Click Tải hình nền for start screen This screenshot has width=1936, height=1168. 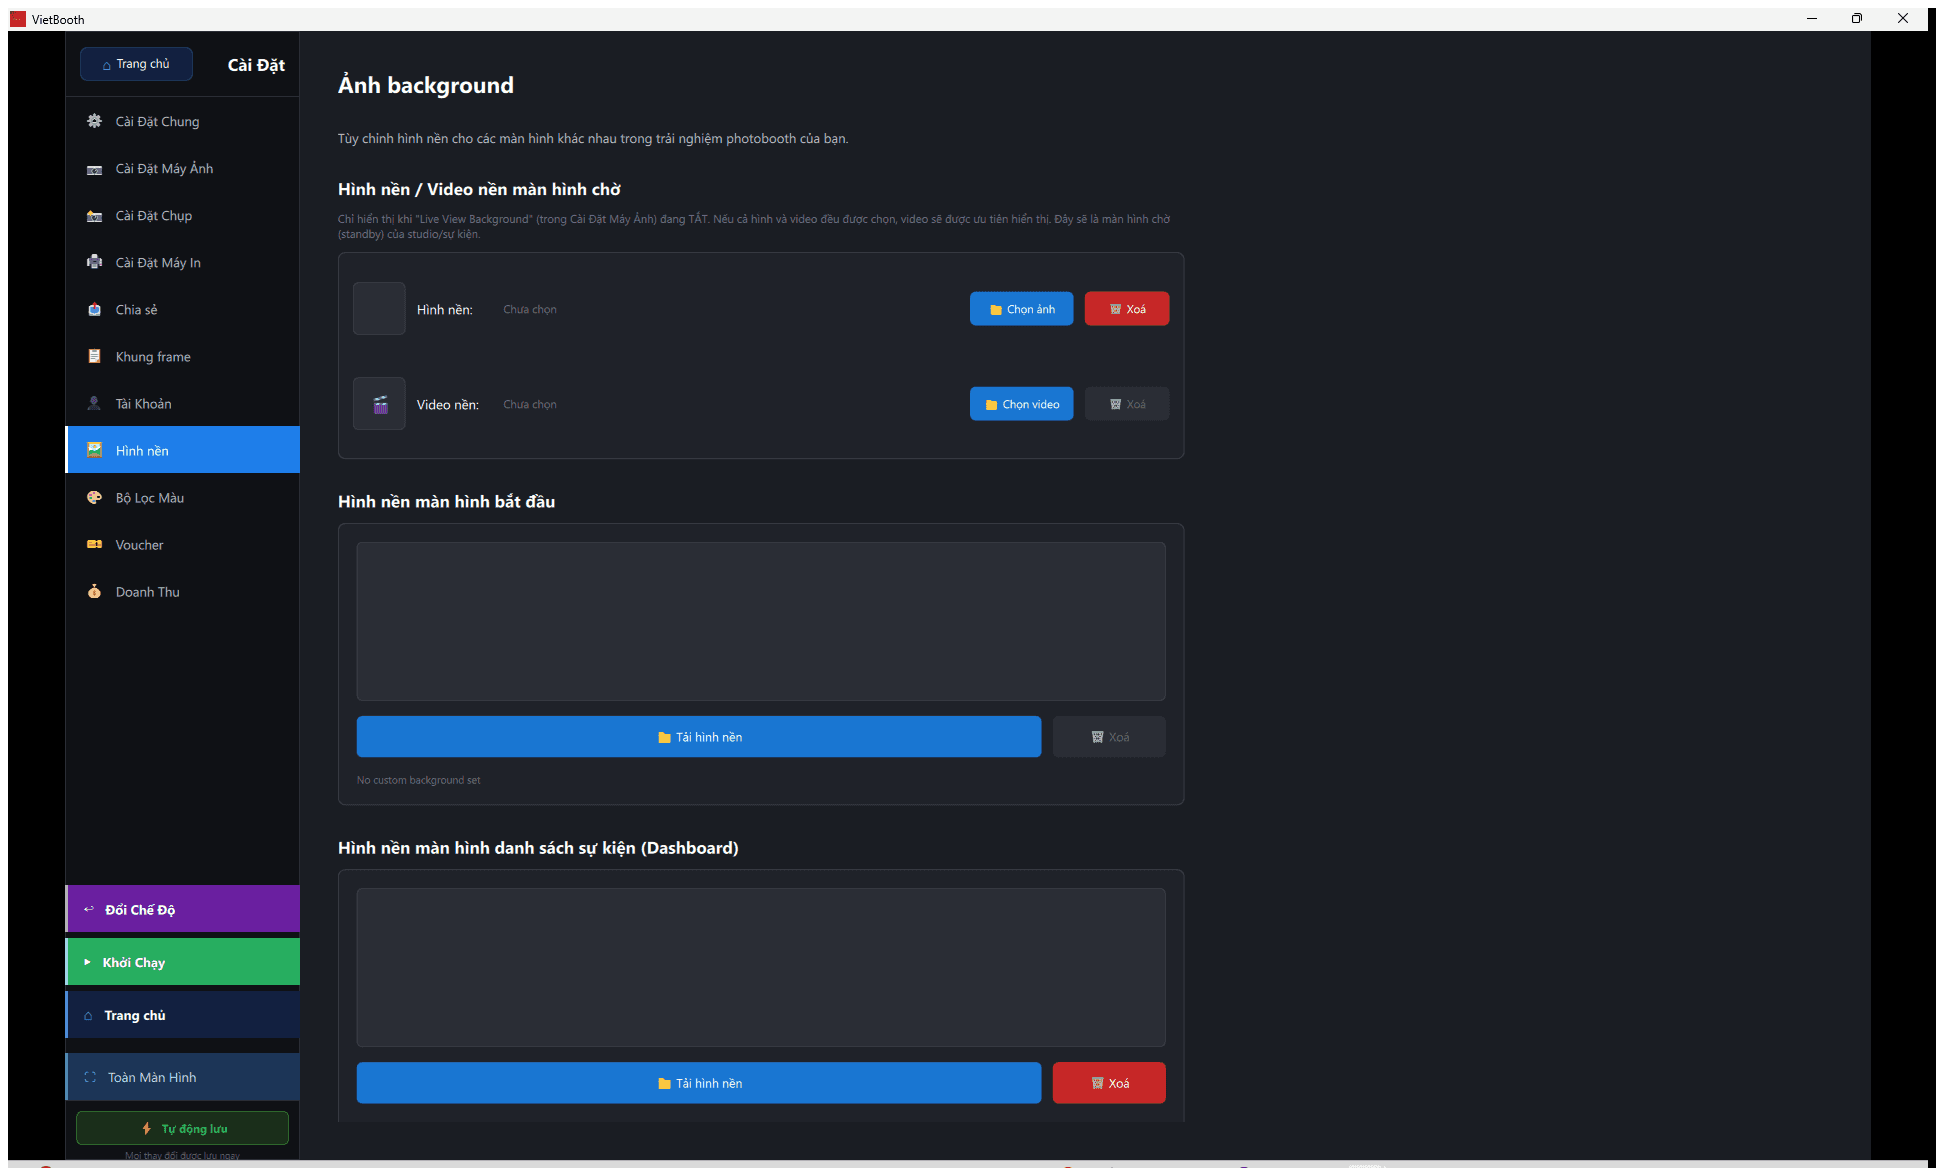(x=699, y=737)
